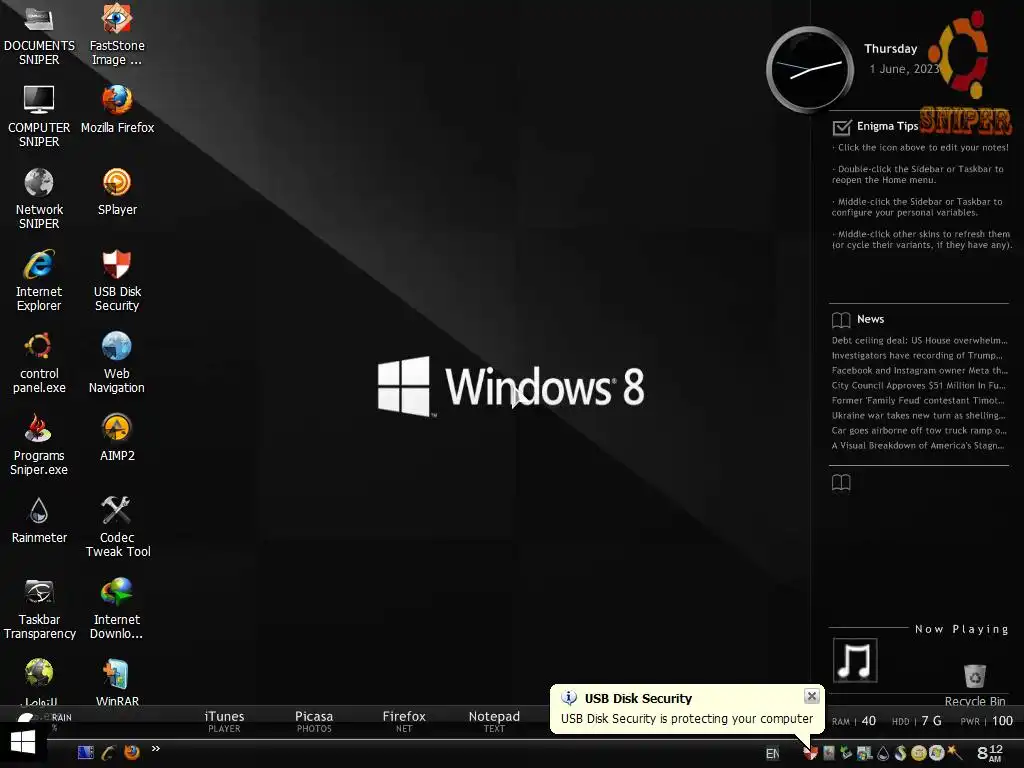Click the green dollar sign tray icon
Image resolution: width=1024 pixels, height=768 pixels.
[901, 754]
